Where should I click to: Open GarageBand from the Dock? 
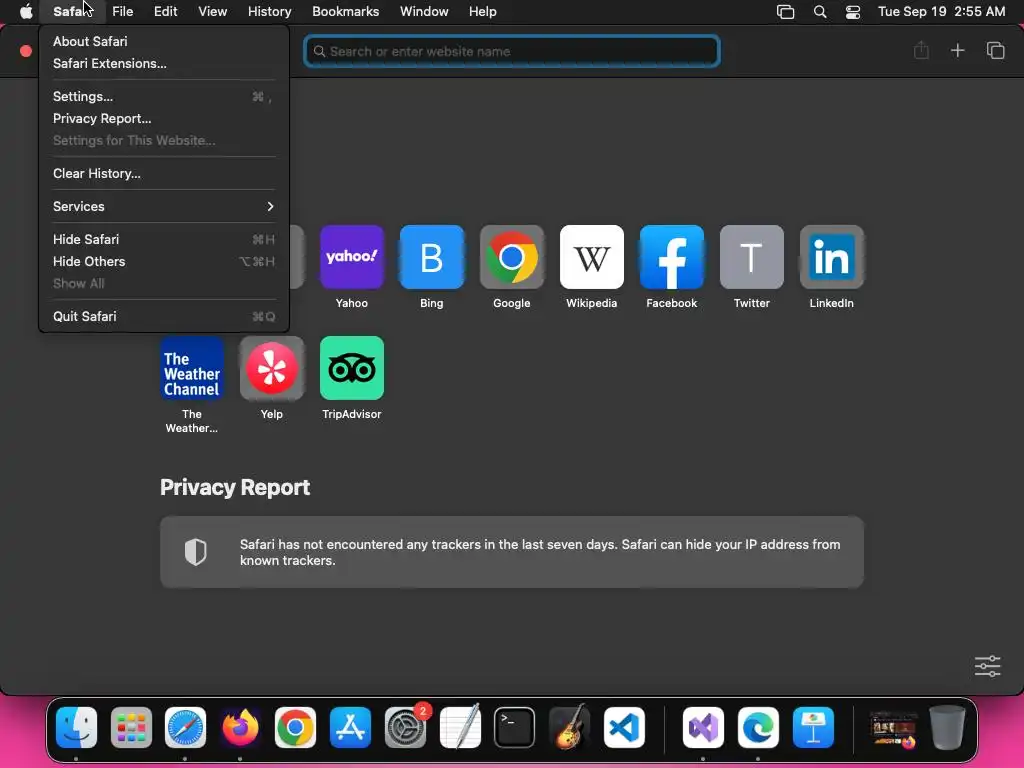coord(569,727)
